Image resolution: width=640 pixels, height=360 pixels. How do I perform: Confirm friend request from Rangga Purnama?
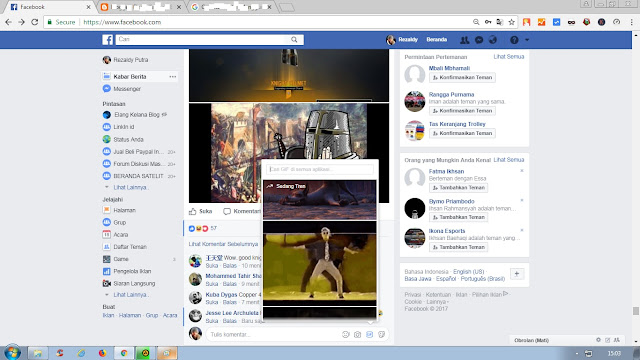[462, 111]
